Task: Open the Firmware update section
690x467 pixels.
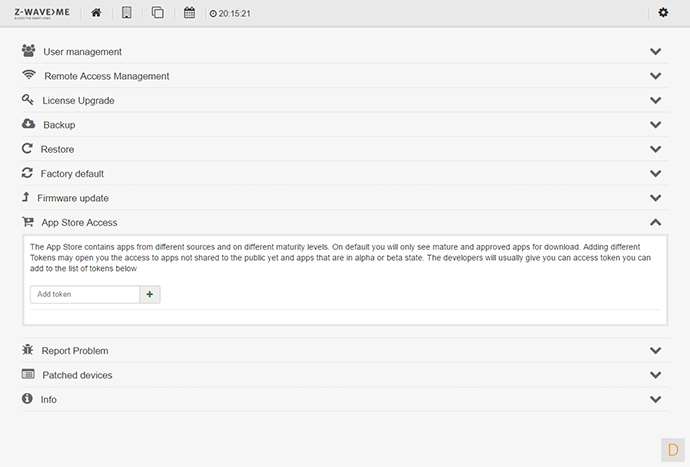Action: 73,198
